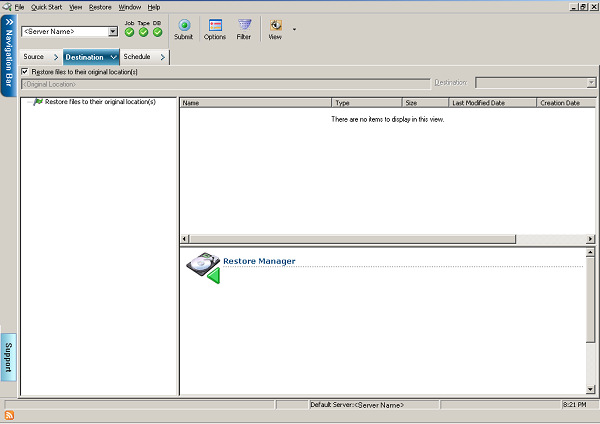Select the Destination tab

(x=91, y=57)
